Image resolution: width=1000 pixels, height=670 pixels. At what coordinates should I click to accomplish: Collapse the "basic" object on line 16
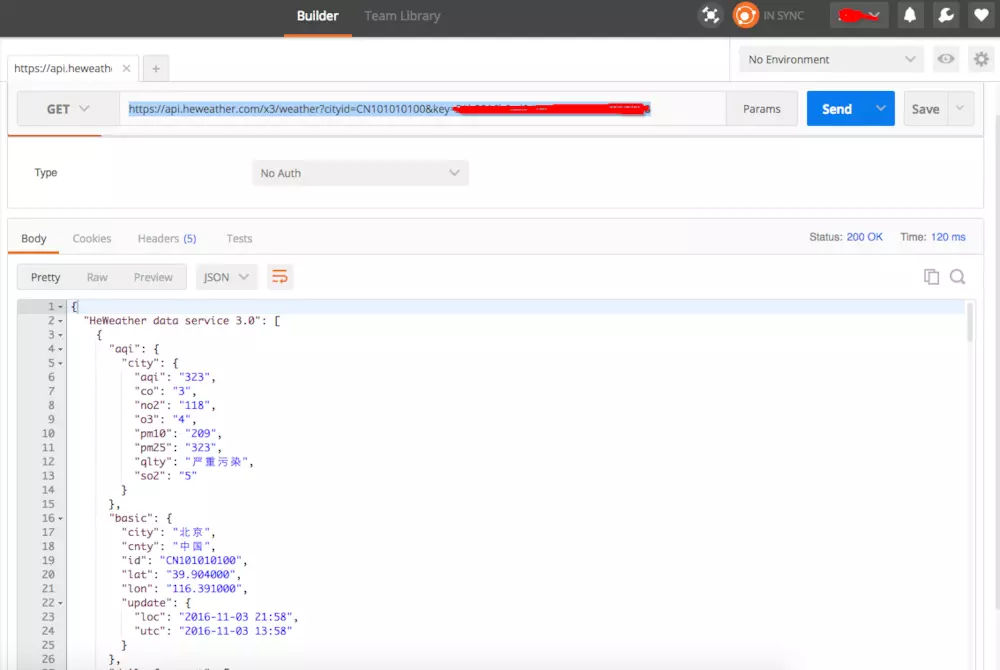coord(61,519)
